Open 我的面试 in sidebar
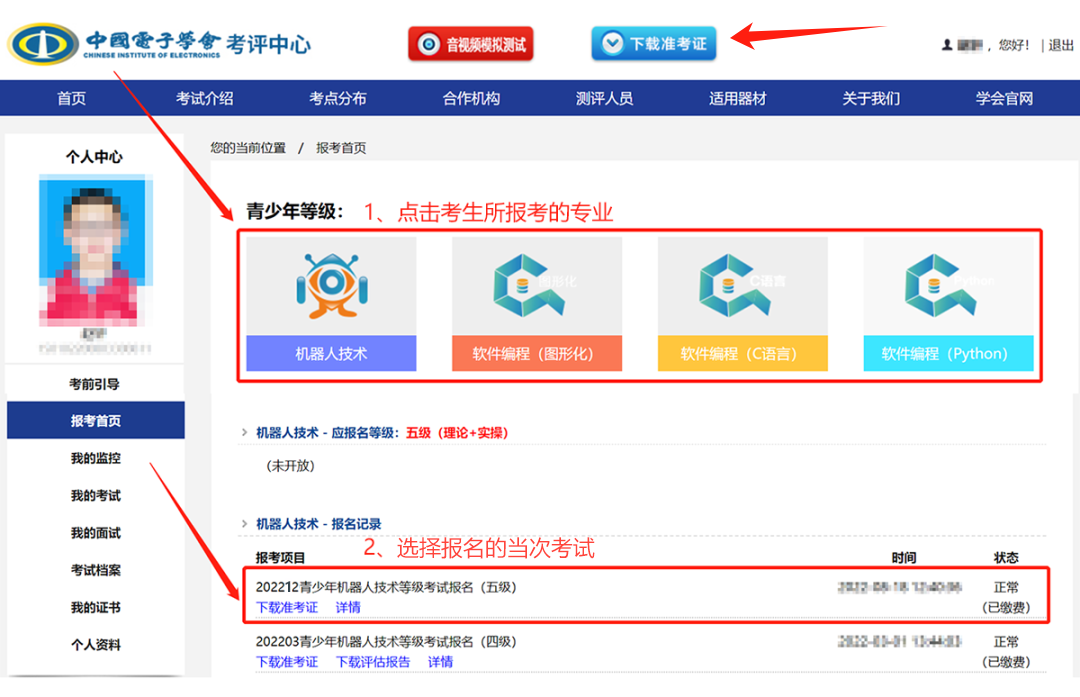 96,532
